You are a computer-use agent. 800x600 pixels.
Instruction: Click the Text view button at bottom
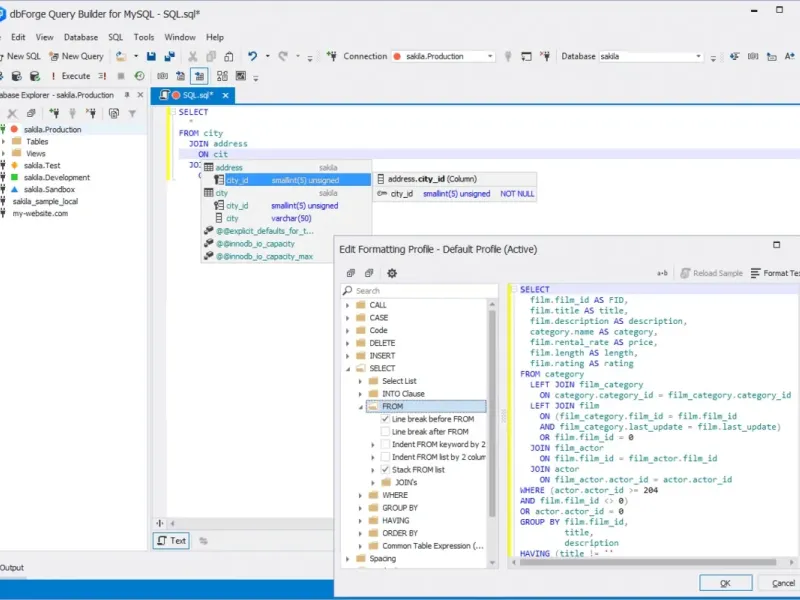pyautogui.click(x=171, y=541)
